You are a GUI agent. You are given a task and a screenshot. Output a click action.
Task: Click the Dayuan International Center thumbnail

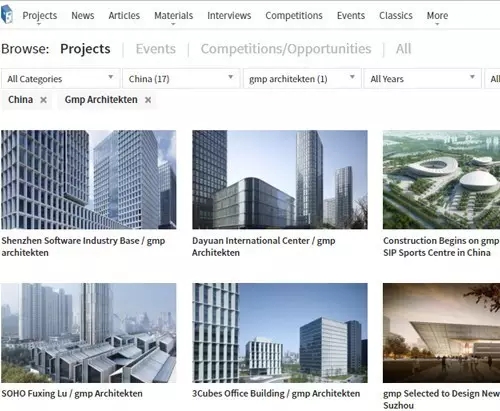pos(280,180)
